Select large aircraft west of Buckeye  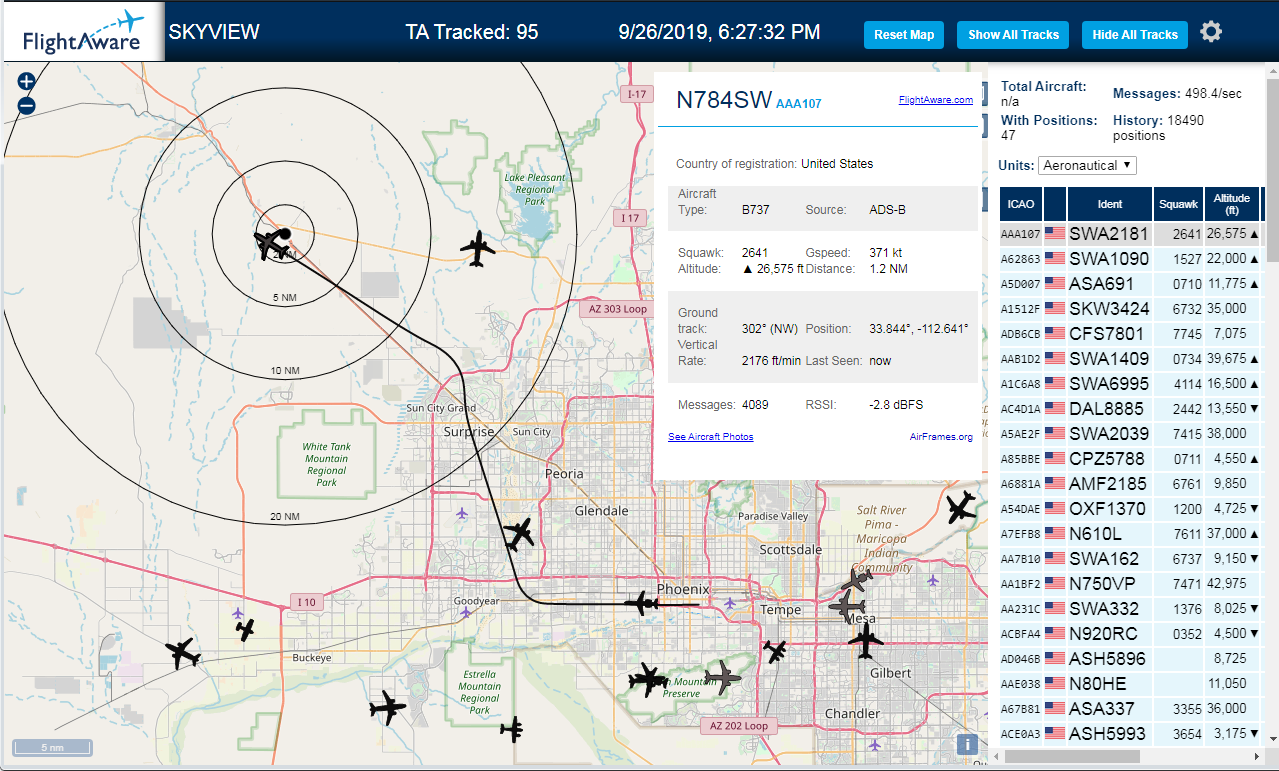pyautogui.click(x=183, y=653)
